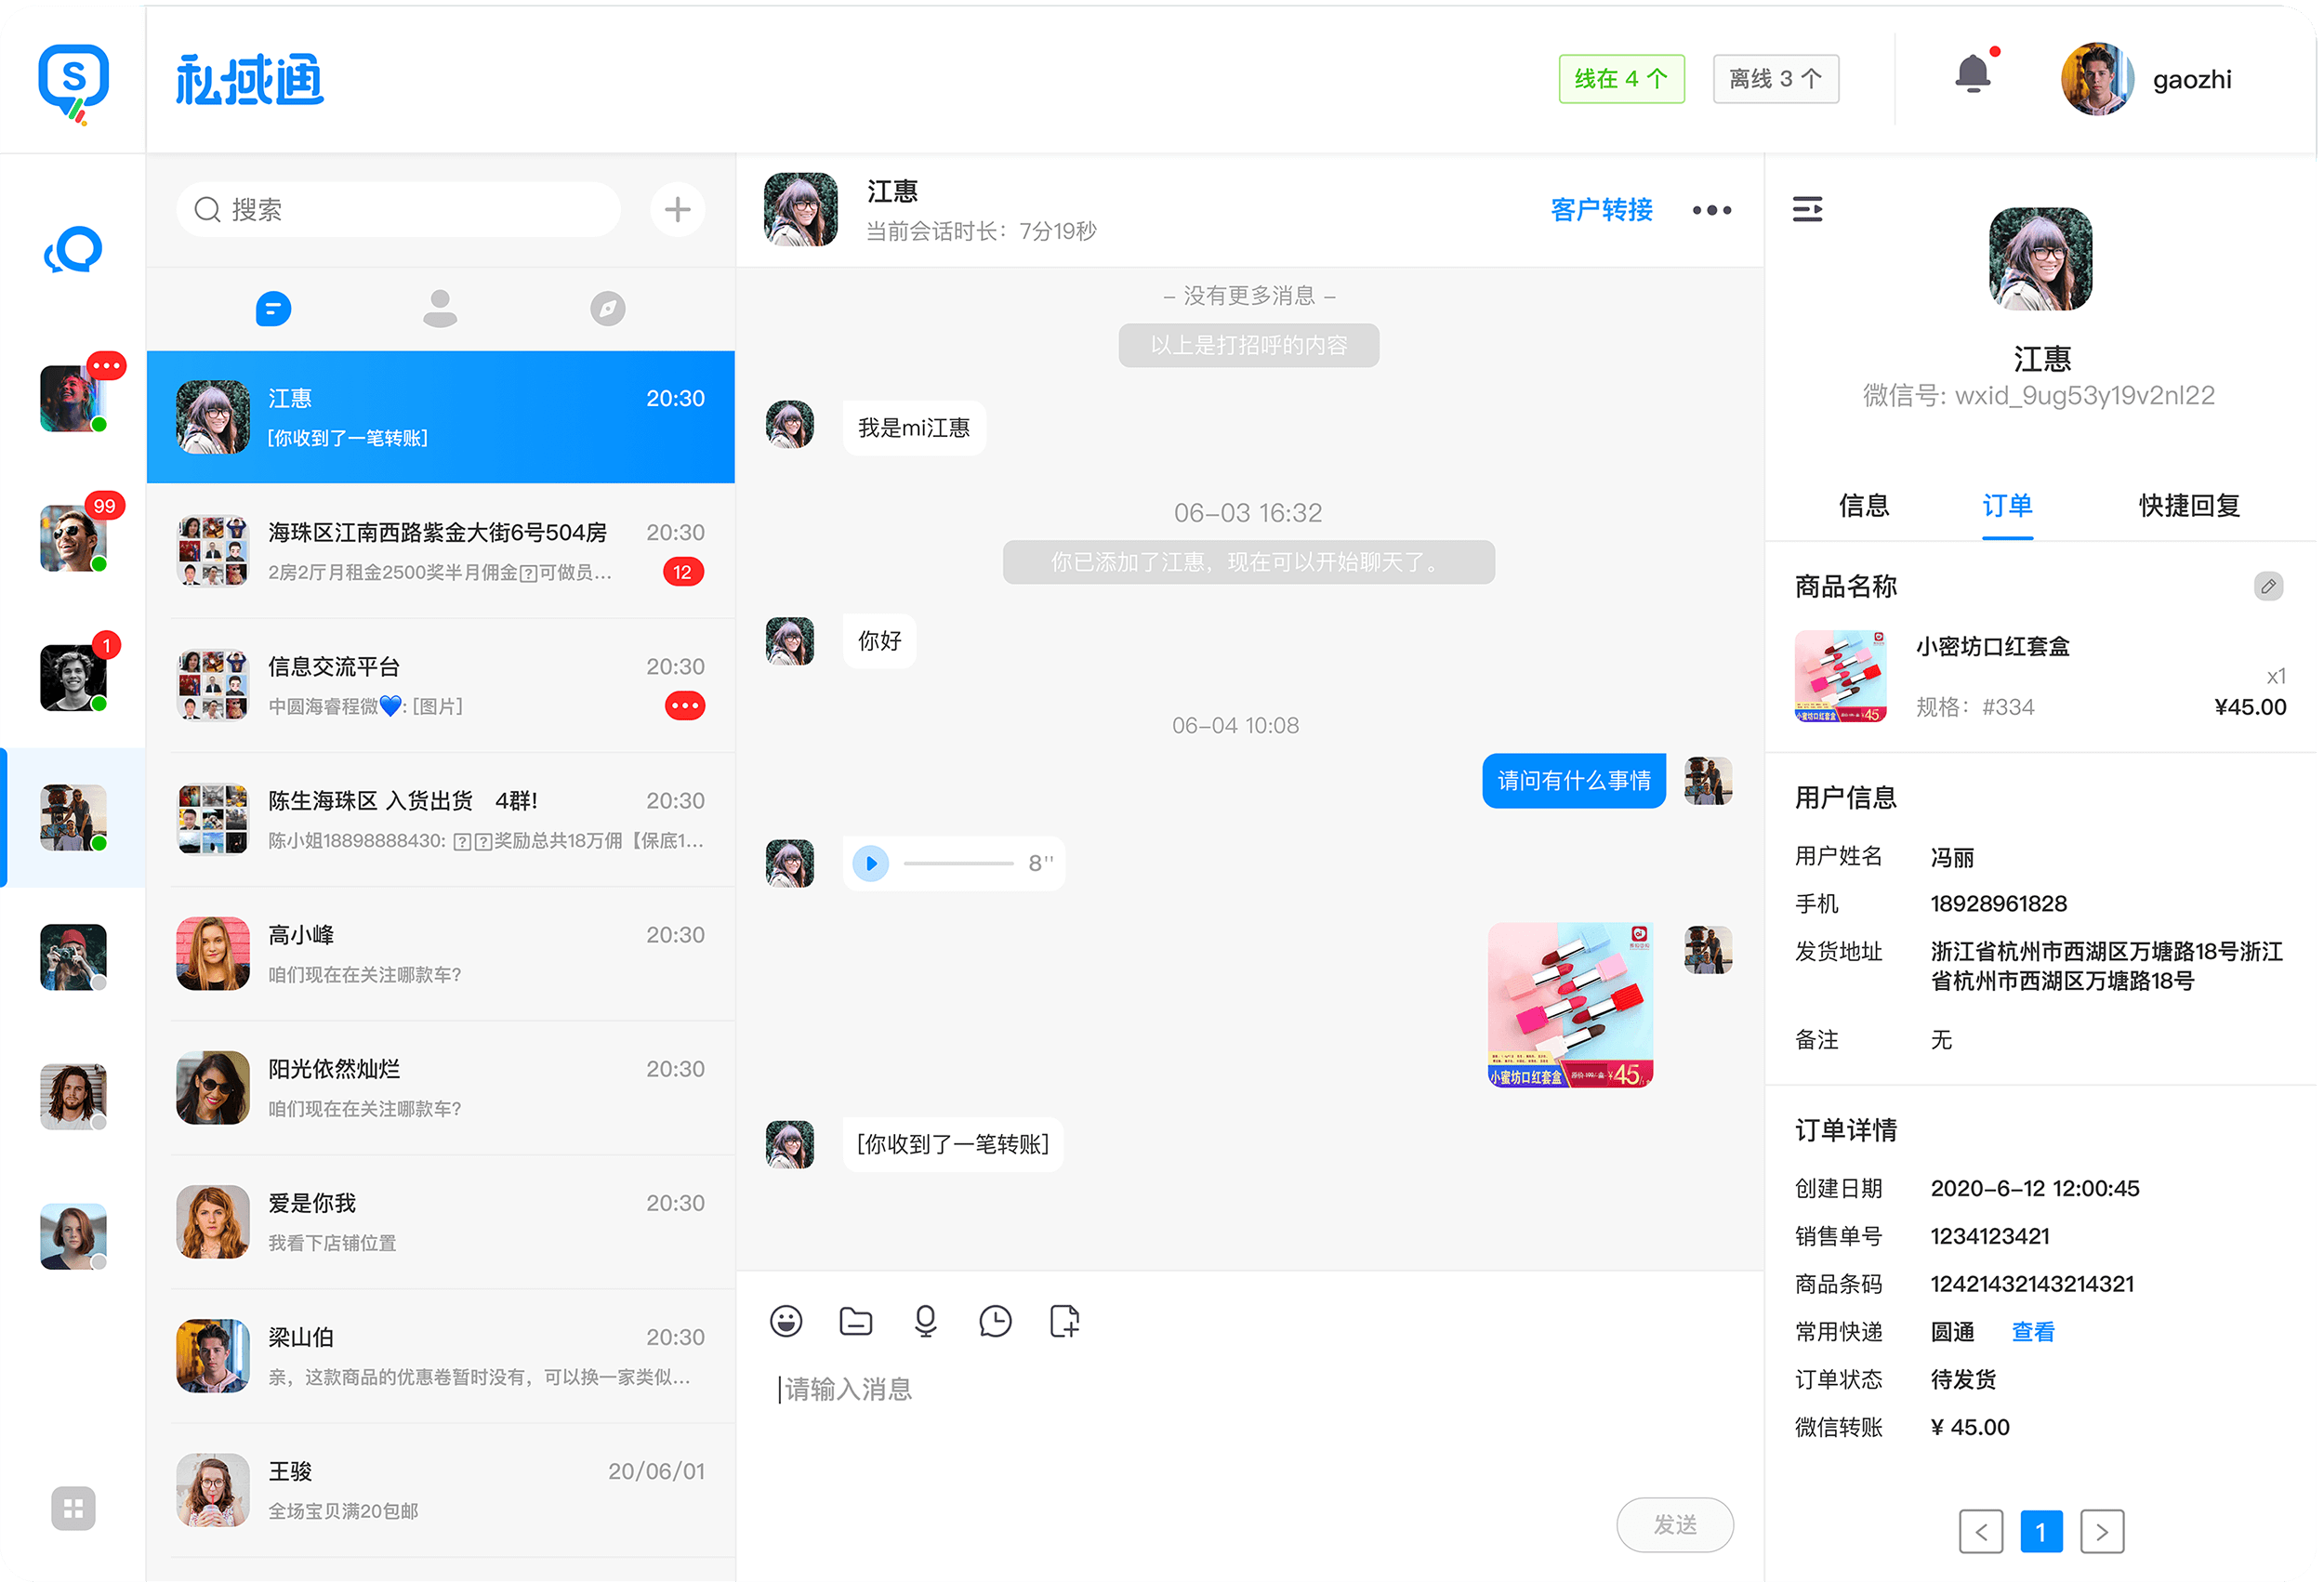Collapse the right panel via menu icon
The image size is (2324, 1582).
(x=1807, y=209)
